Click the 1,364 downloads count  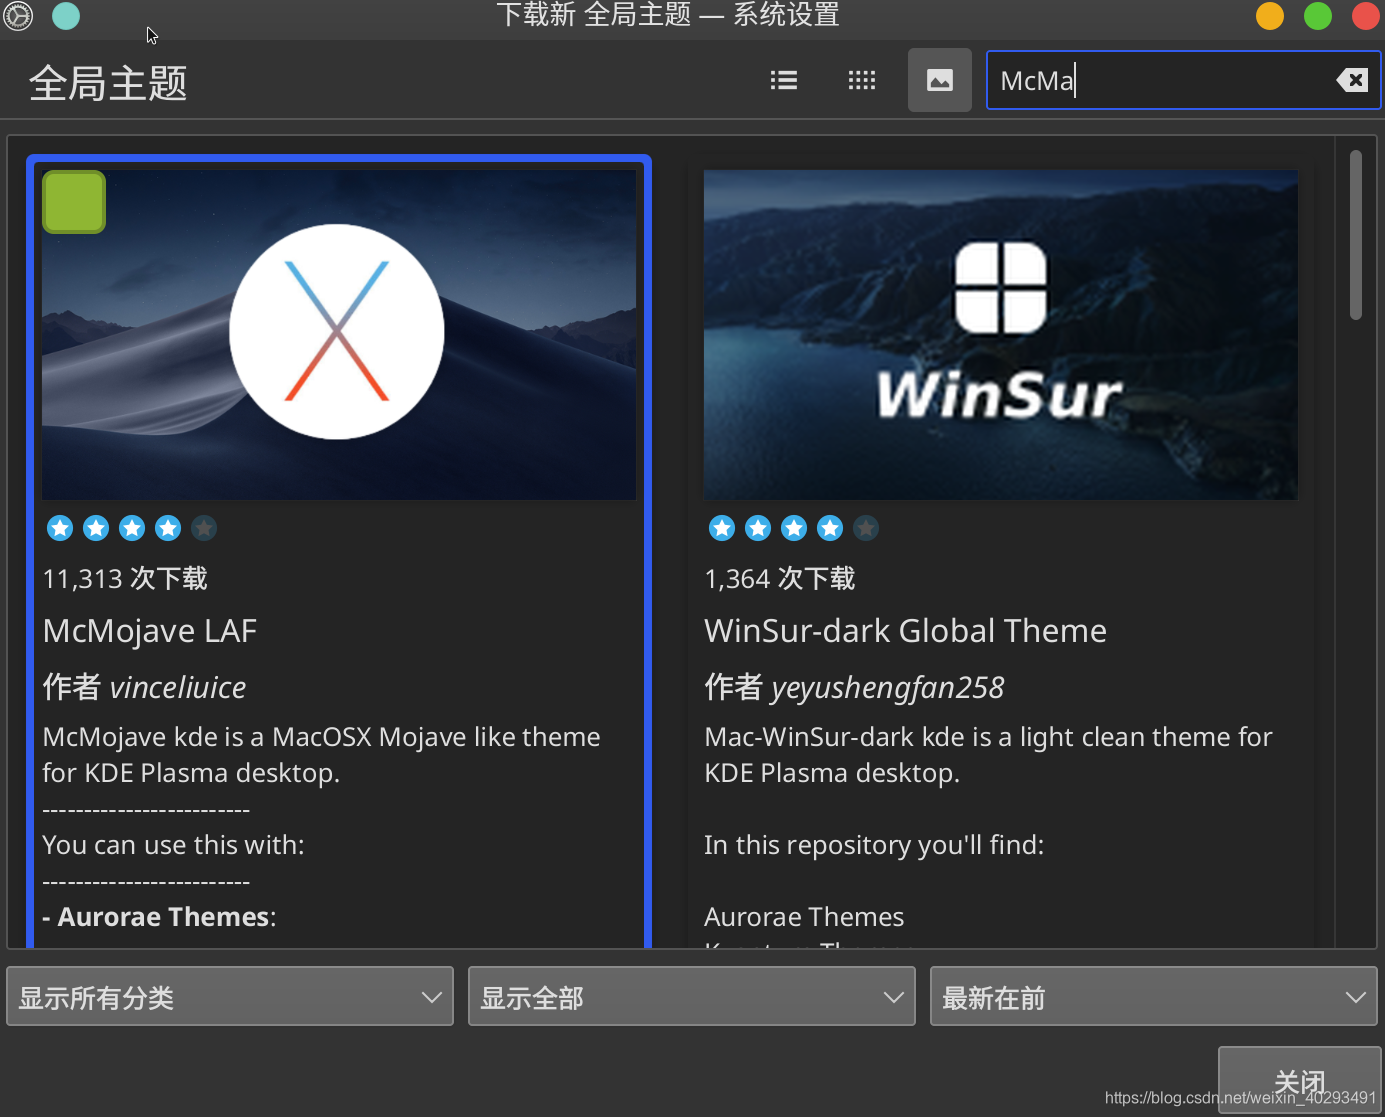780,579
